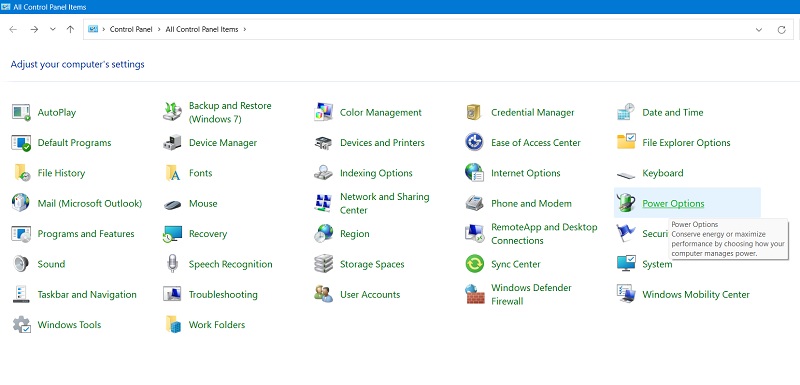This screenshot has height=385, width=800.
Task: Open the Device Manager icon
Action: coord(172,143)
